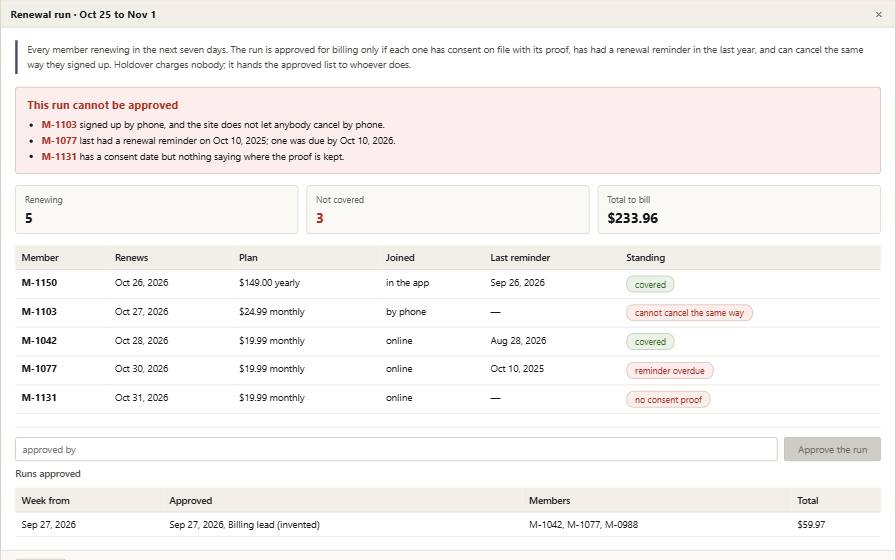Select member M-1042 in the table
This screenshot has width=896, height=560.
pyautogui.click(x=39, y=341)
